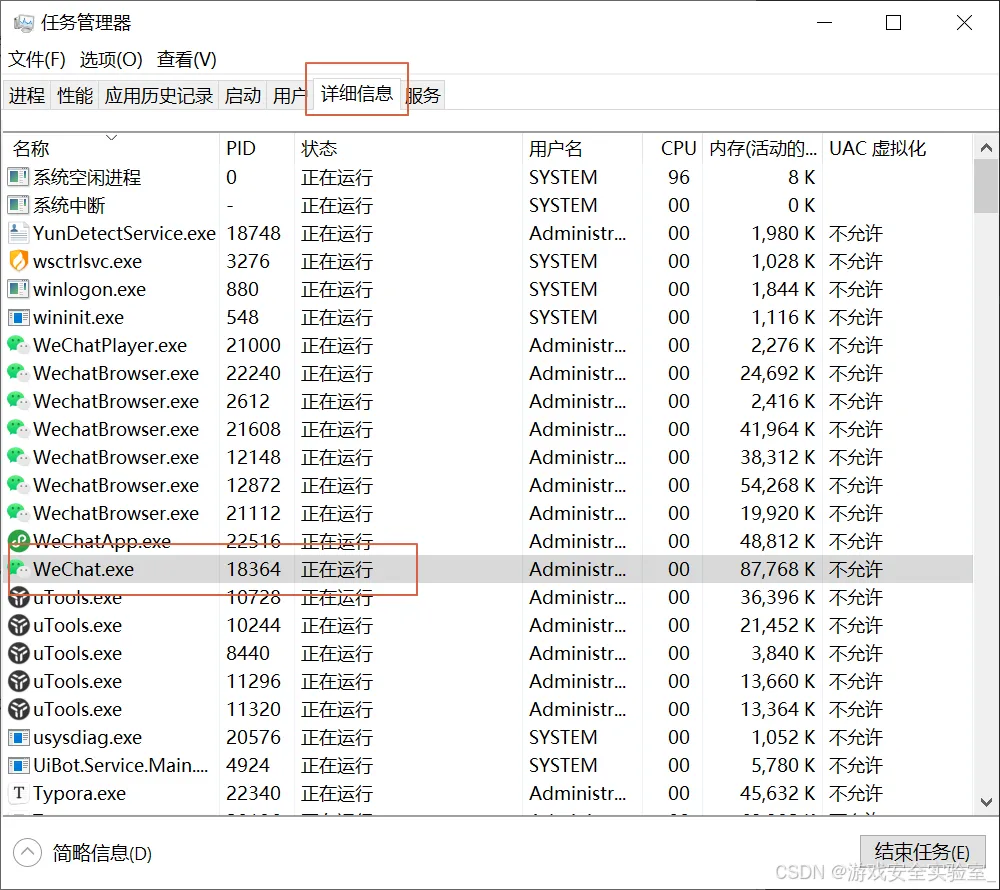Click the UiBot.Service.Main icon

[18, 765]
